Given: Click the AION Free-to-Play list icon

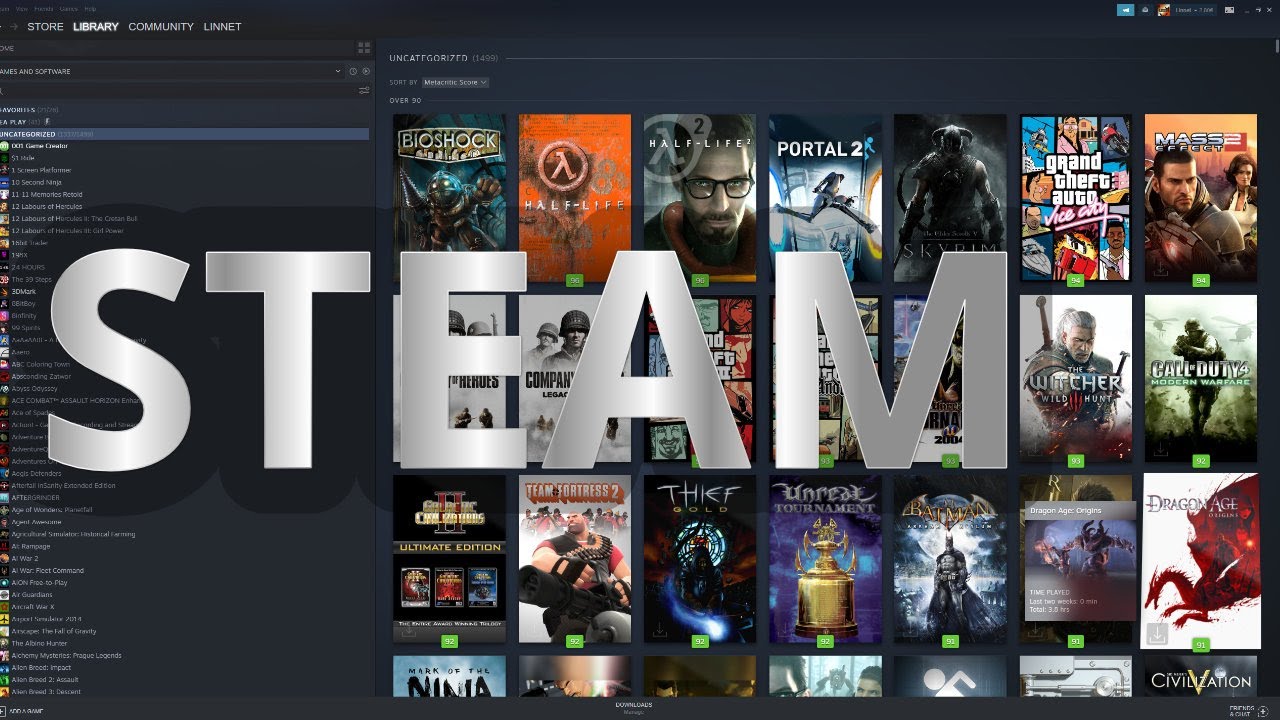Looking at the screenshot, I should [x=4, y=582].
